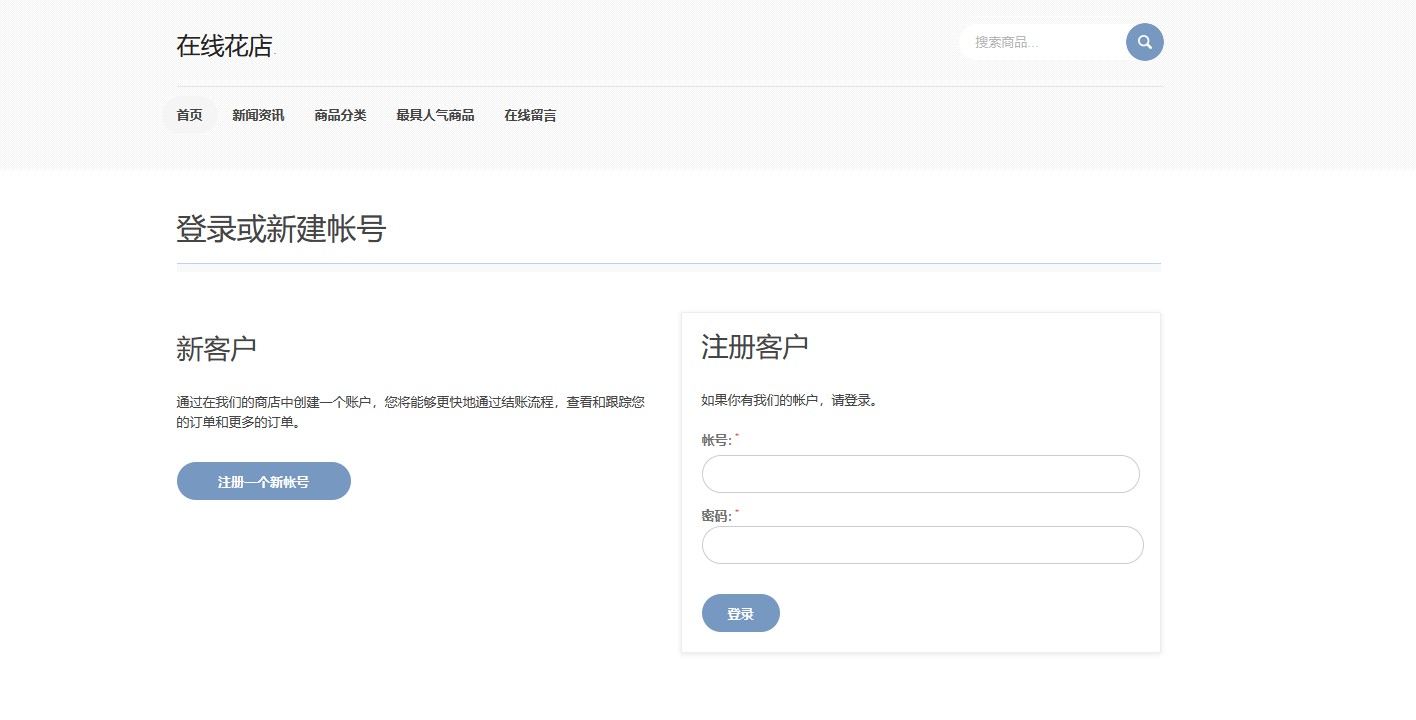Focus the 搜索商品 search field
The image size is (1416, 720).
pos(1044,42)
